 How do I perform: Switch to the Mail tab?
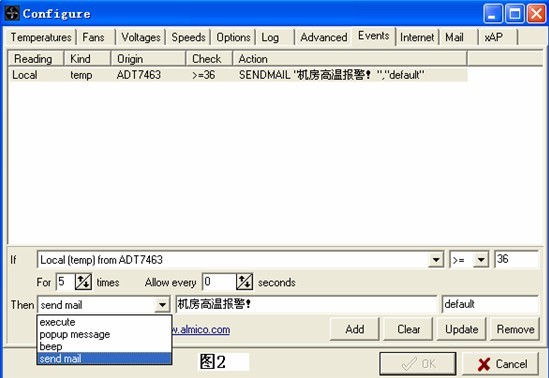pyautogui.click(x=454, y=37)
